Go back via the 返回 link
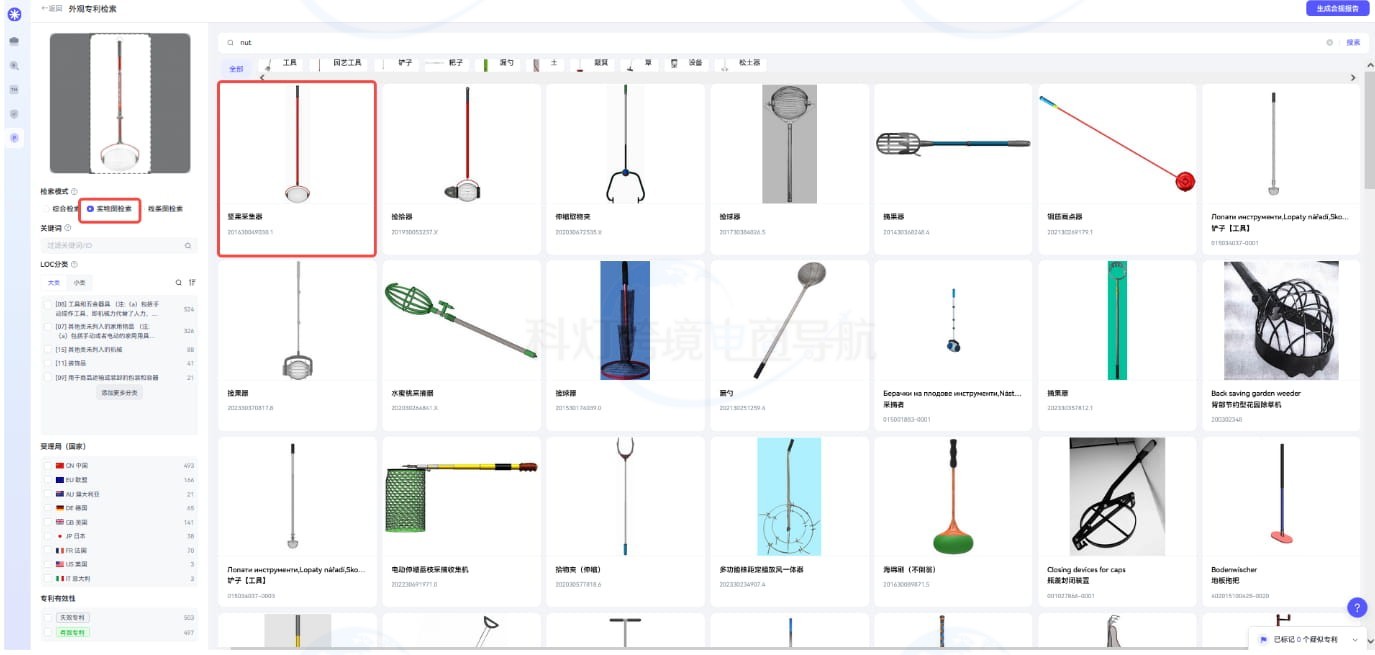The height and width of the screenshot is (655, 1375). point(52,8)
